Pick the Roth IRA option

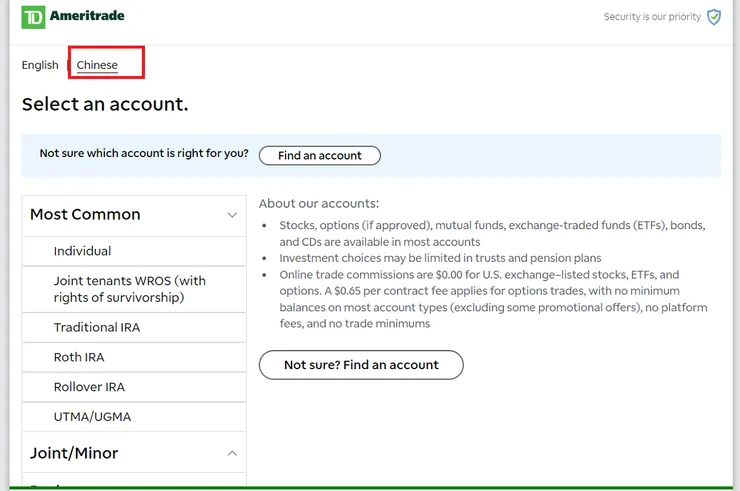coord(79,357)
